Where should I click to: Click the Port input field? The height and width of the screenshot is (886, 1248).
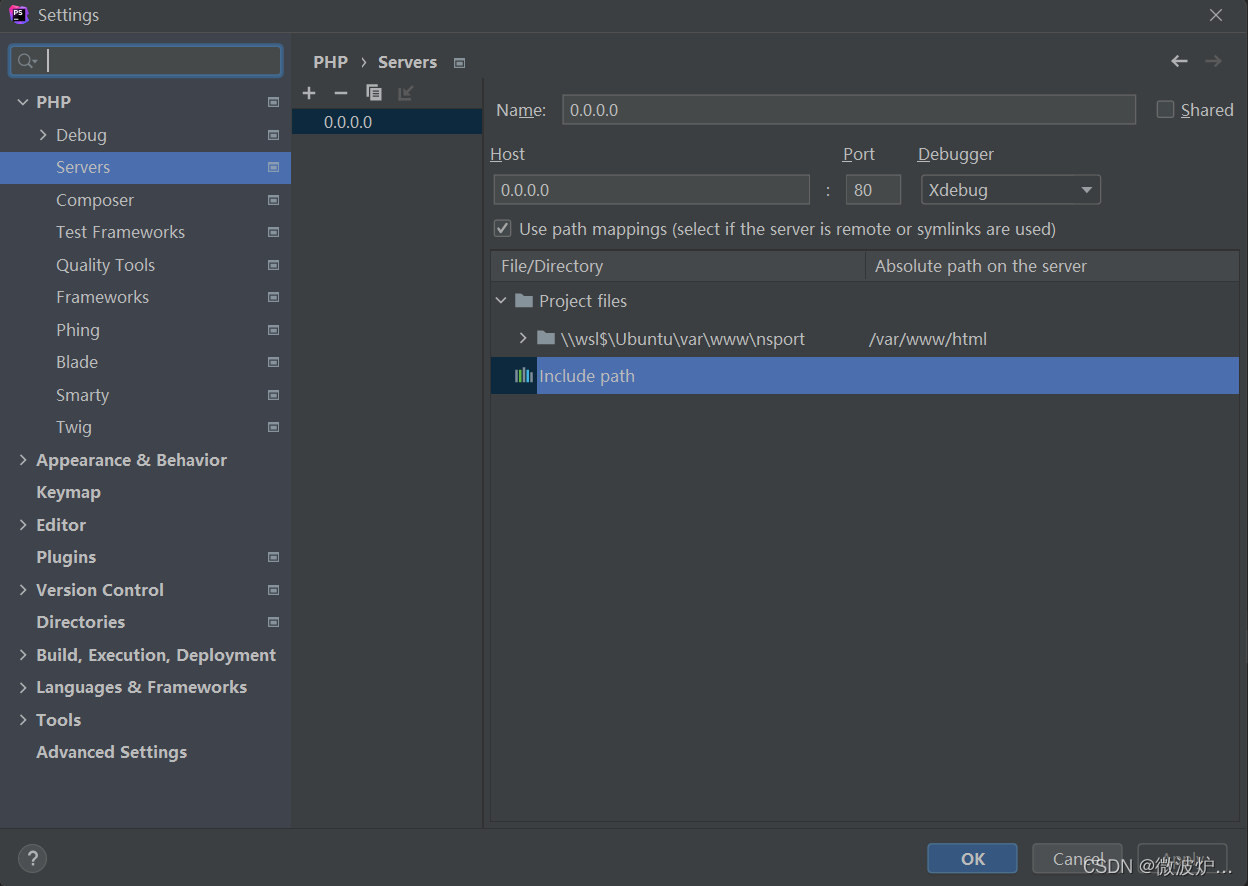point(873,190)
